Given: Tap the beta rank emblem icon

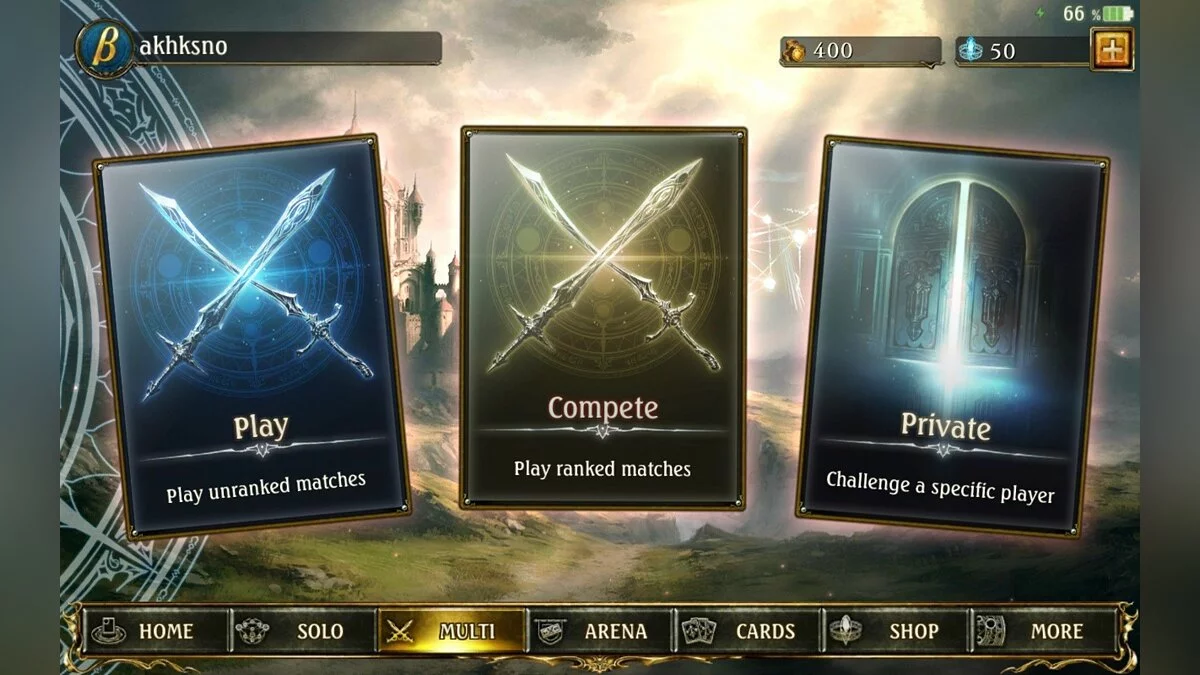Looking at the screenshot, I should click(104, 46).
